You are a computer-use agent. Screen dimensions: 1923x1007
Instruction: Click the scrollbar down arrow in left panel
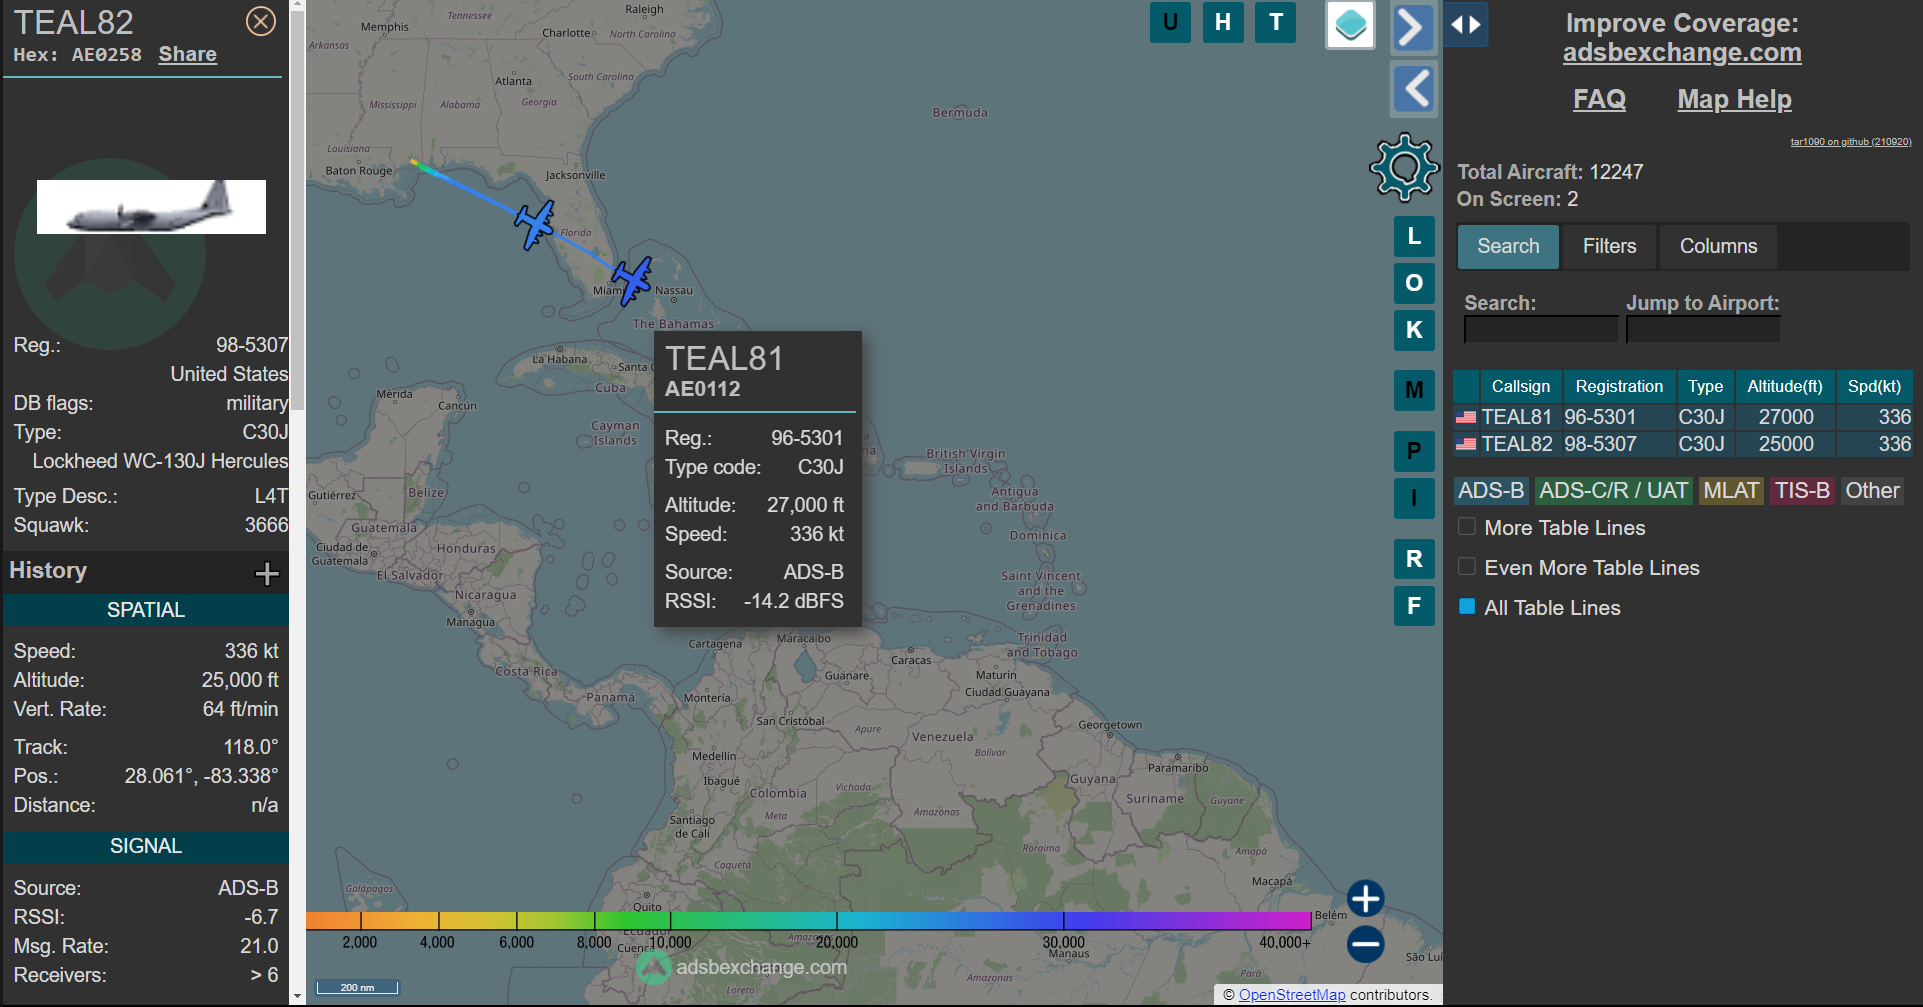coord(297,997)
